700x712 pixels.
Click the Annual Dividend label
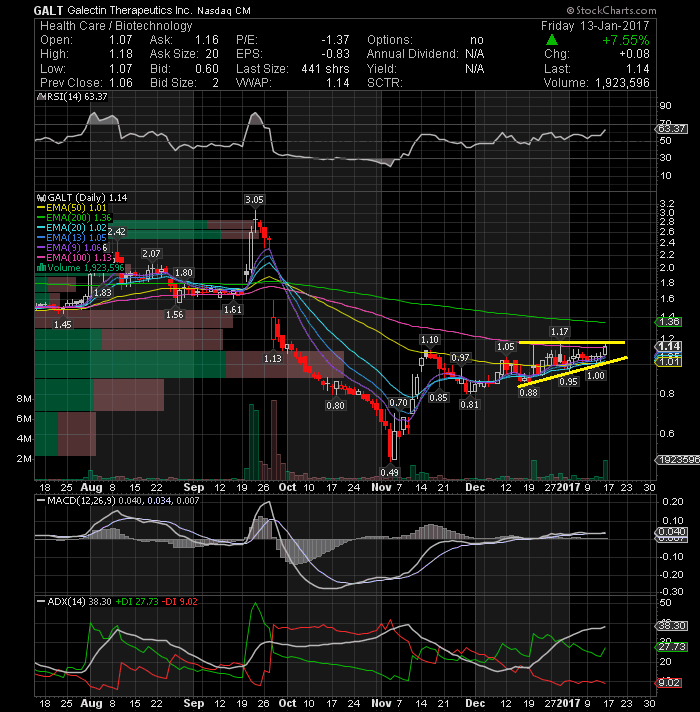(x=413, y=54)
